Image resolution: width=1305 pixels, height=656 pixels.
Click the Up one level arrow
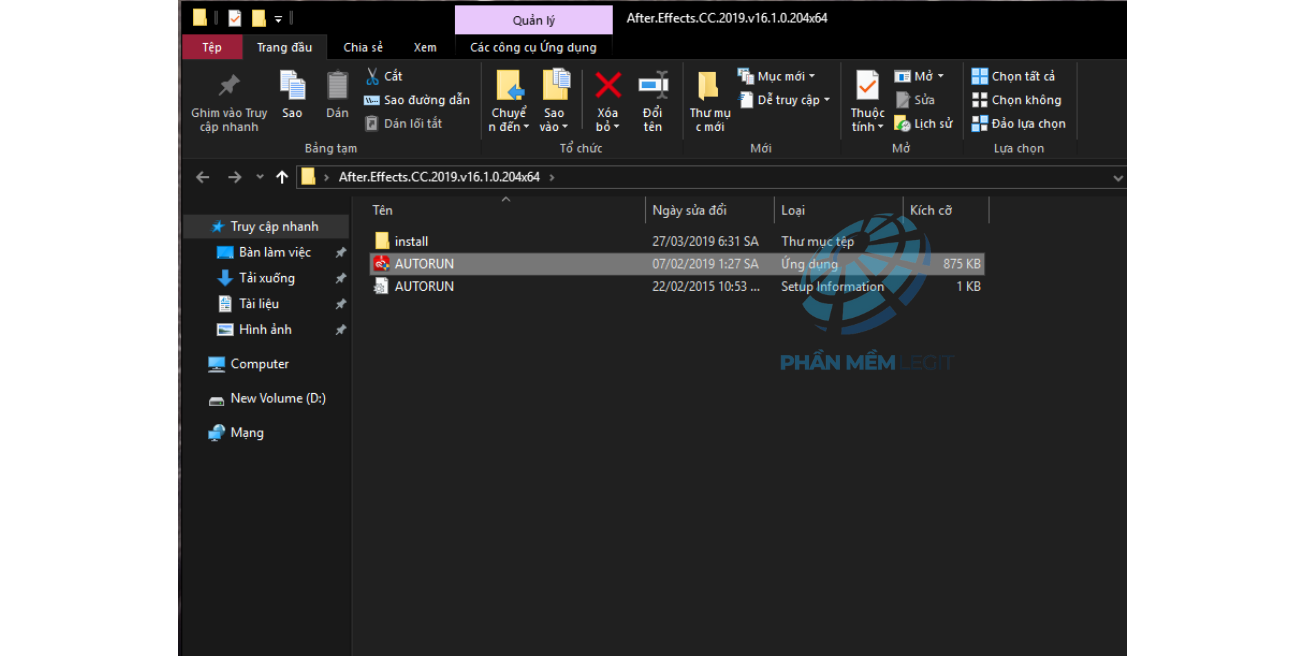pyautogui.click(x=282, y=177)
